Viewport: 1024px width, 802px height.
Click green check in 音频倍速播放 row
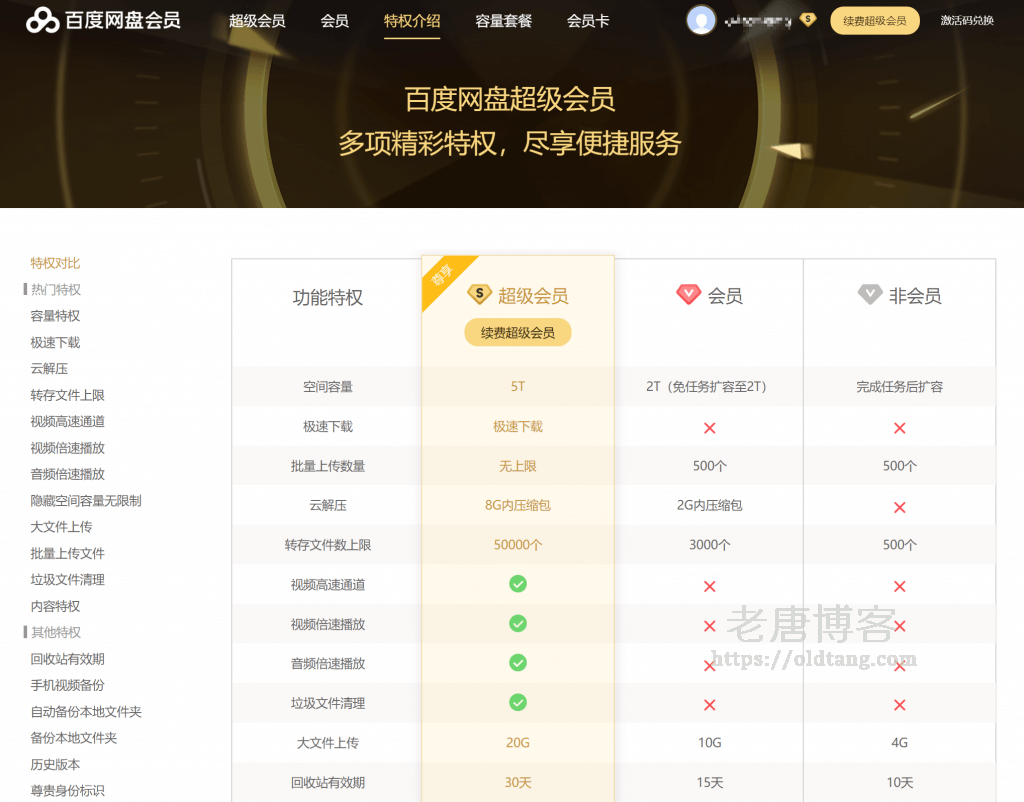pyautogui.click(x=518, y=663)
